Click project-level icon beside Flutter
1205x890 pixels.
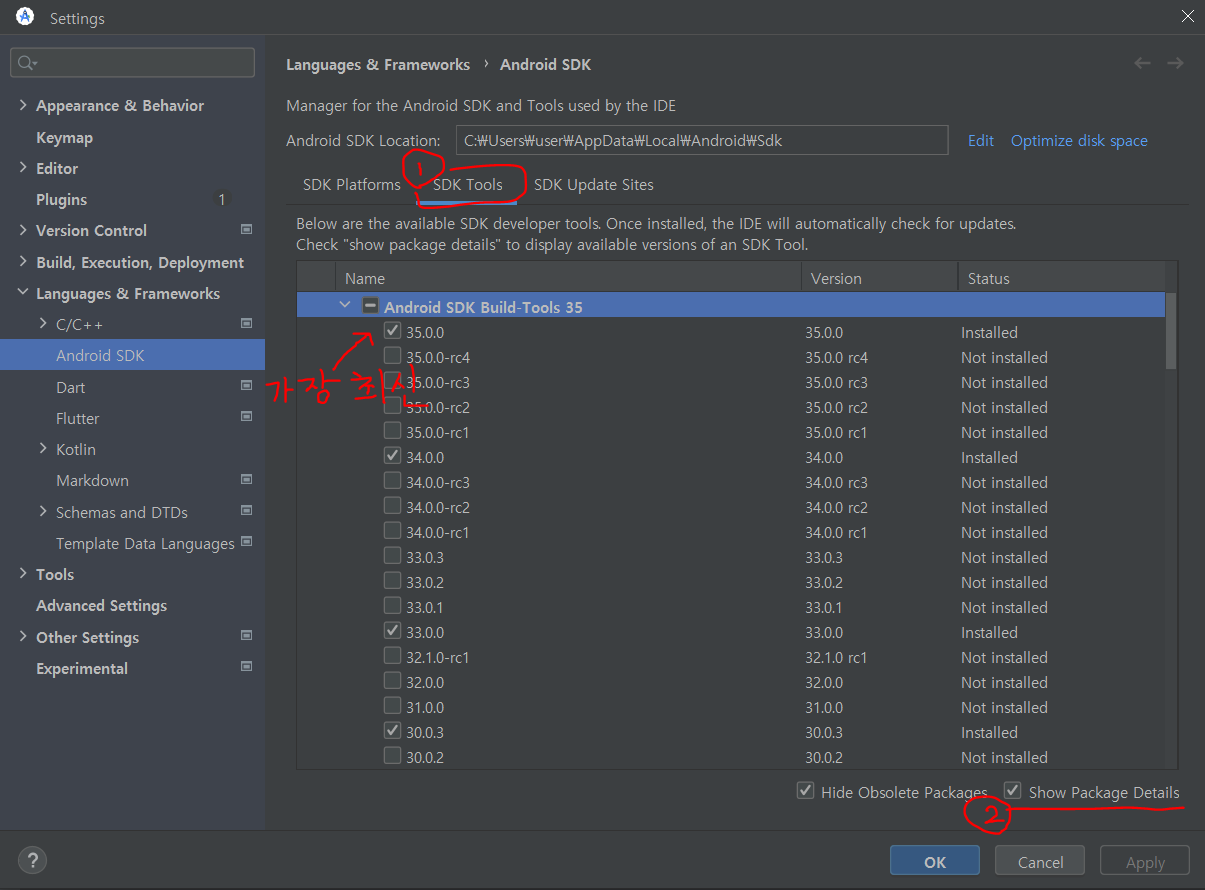click(x=247, y=417)
